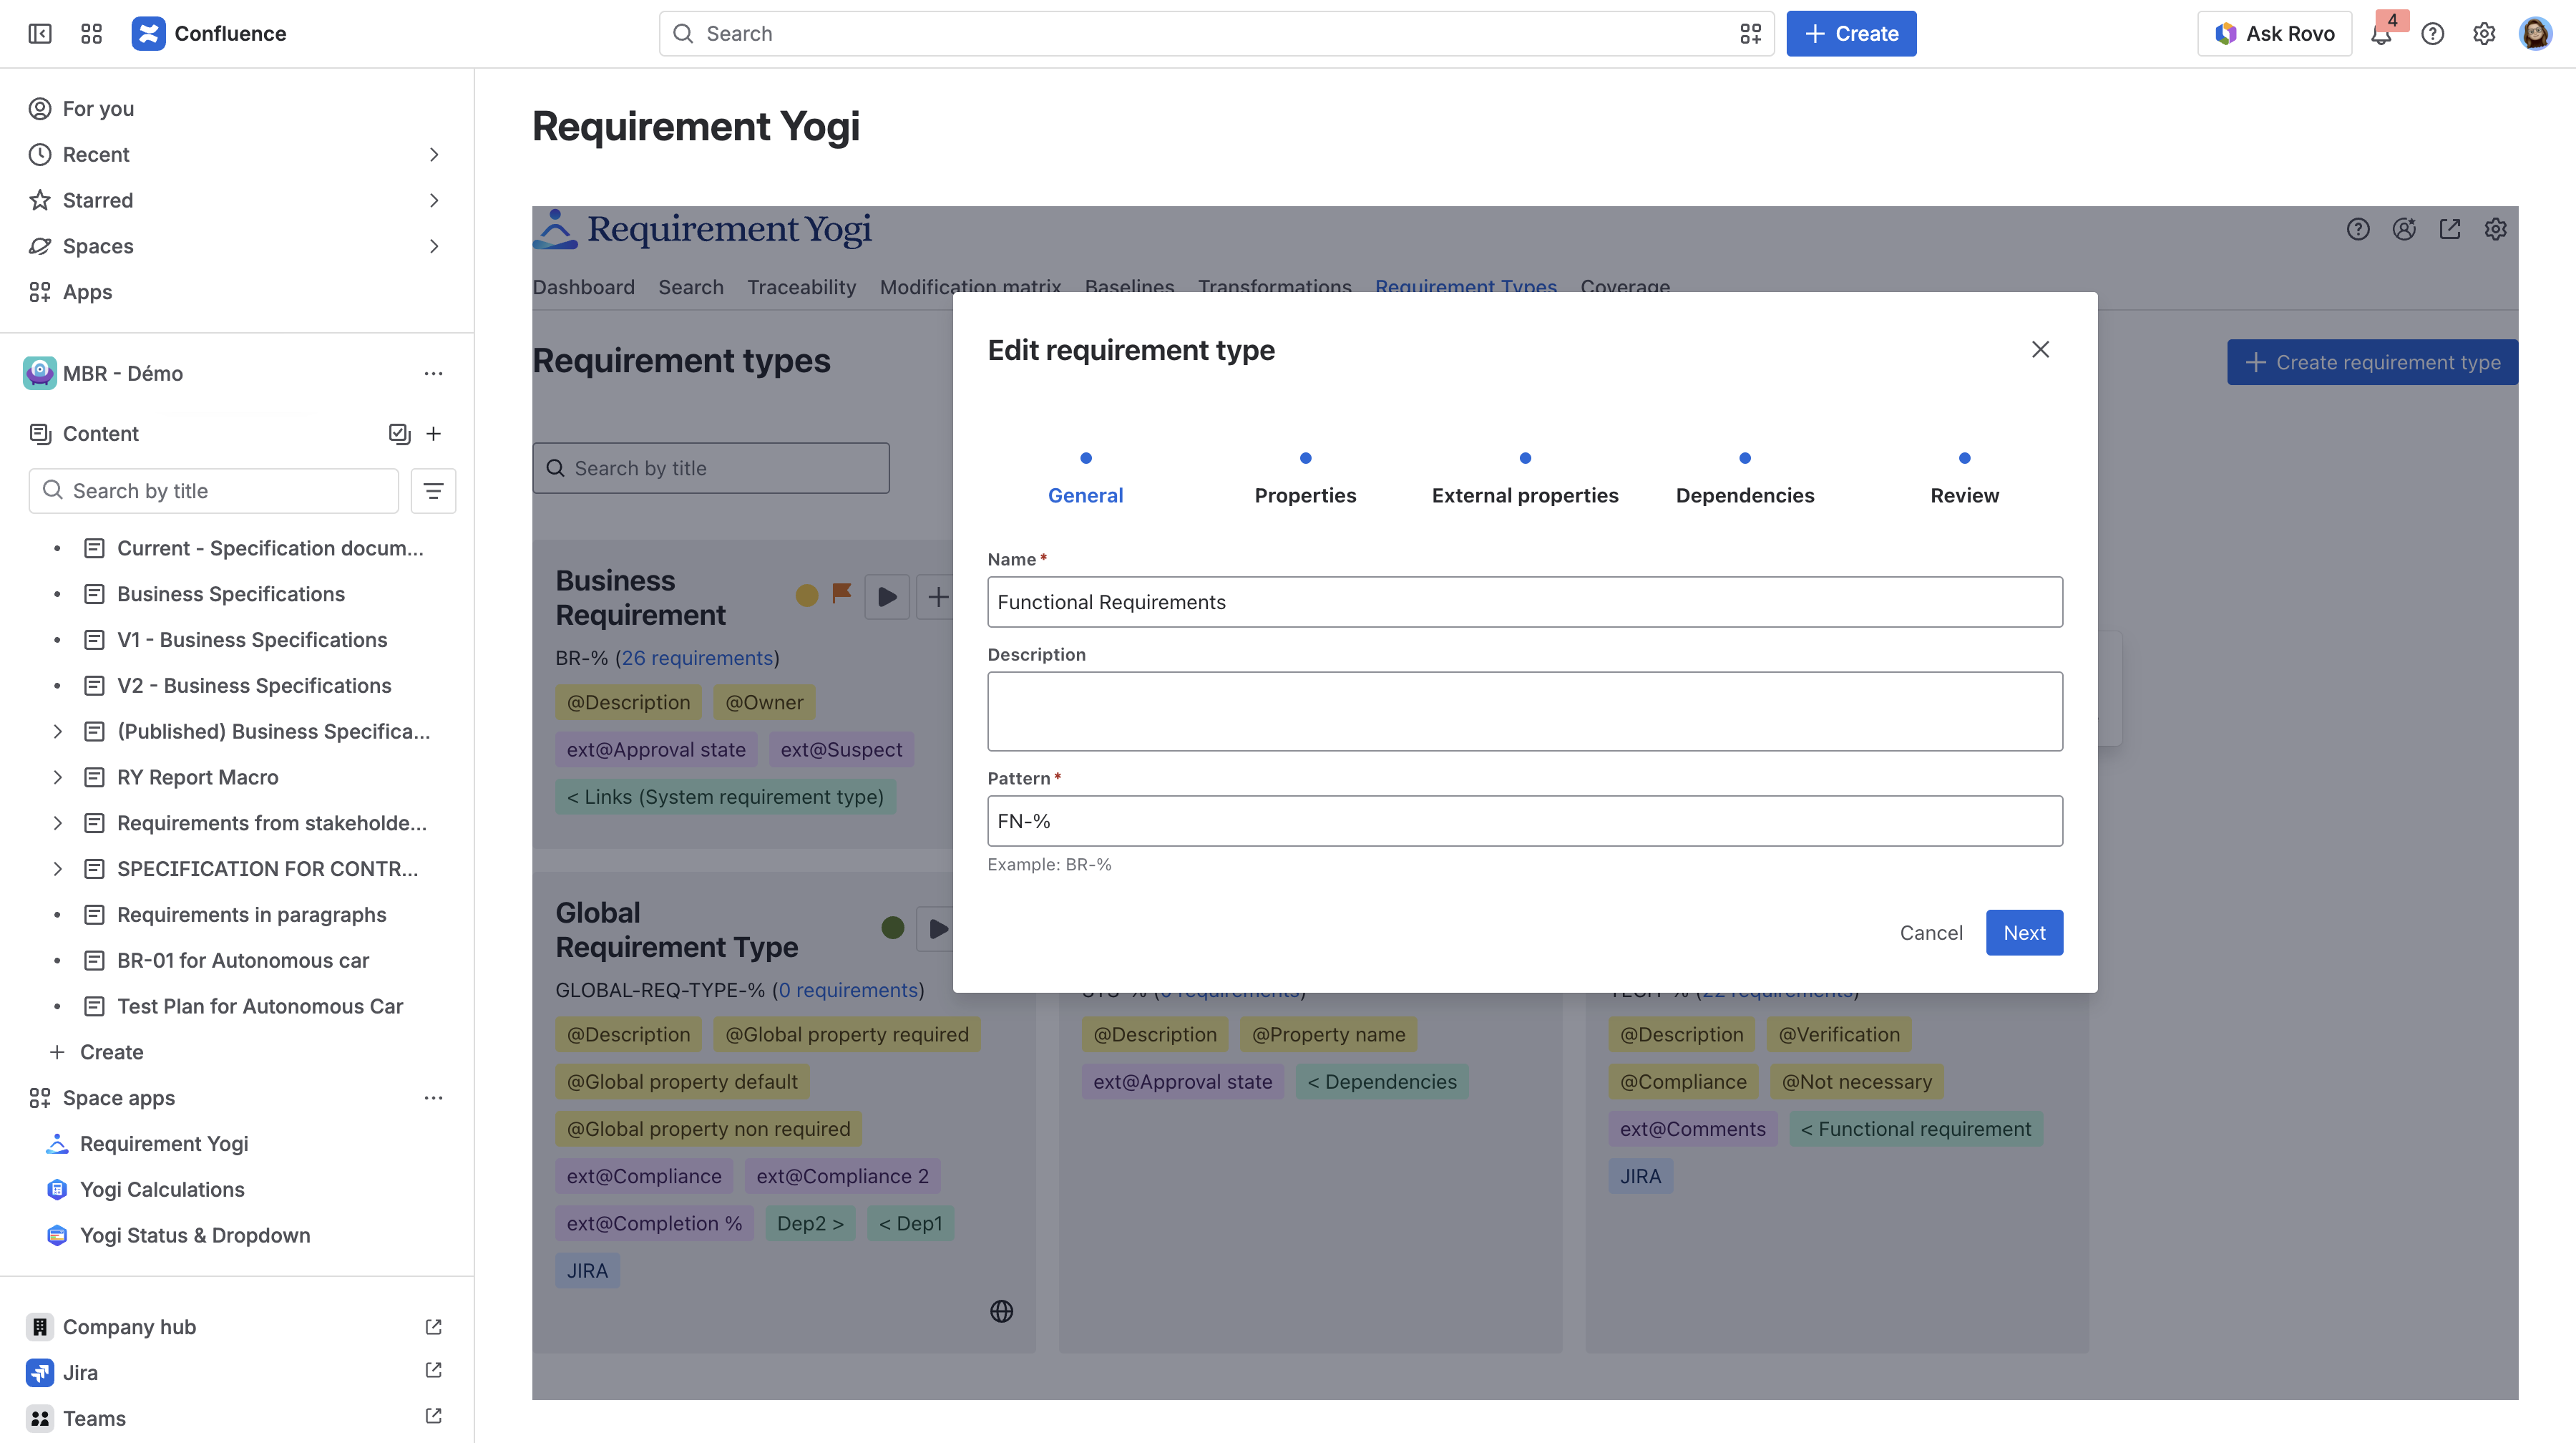This screenshot has width=2576, height=1443.
Task: Click the yellow color dot on Business Requirement
Action: click(x=806, y=596)
